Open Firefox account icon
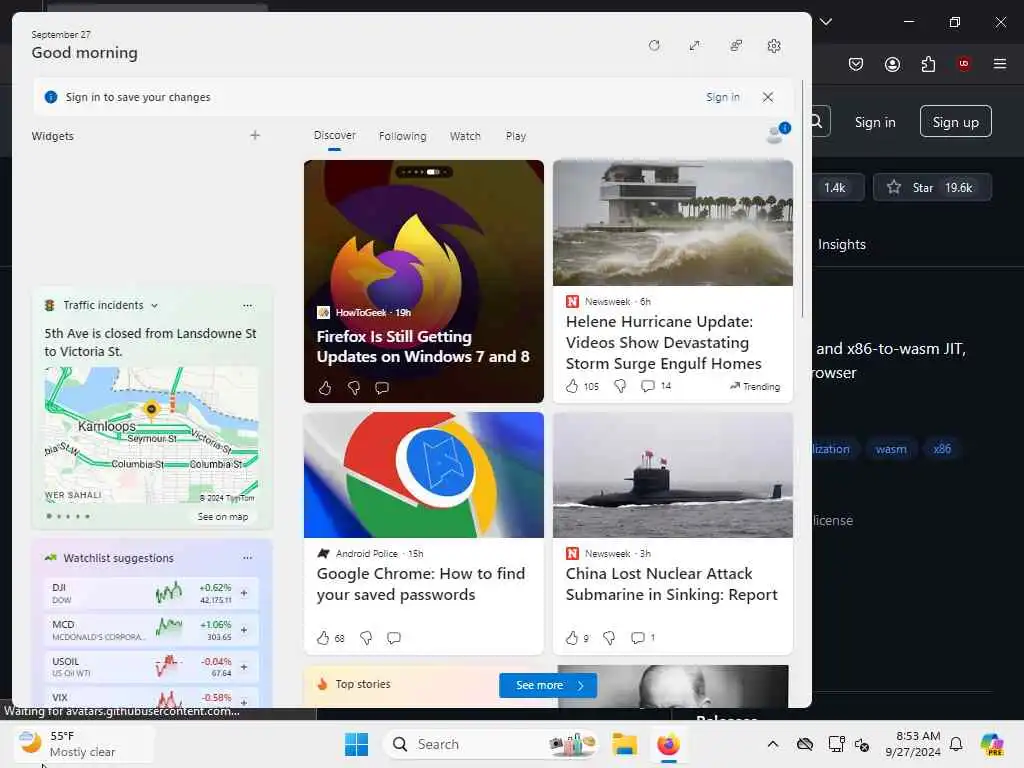 coord(892,64)
